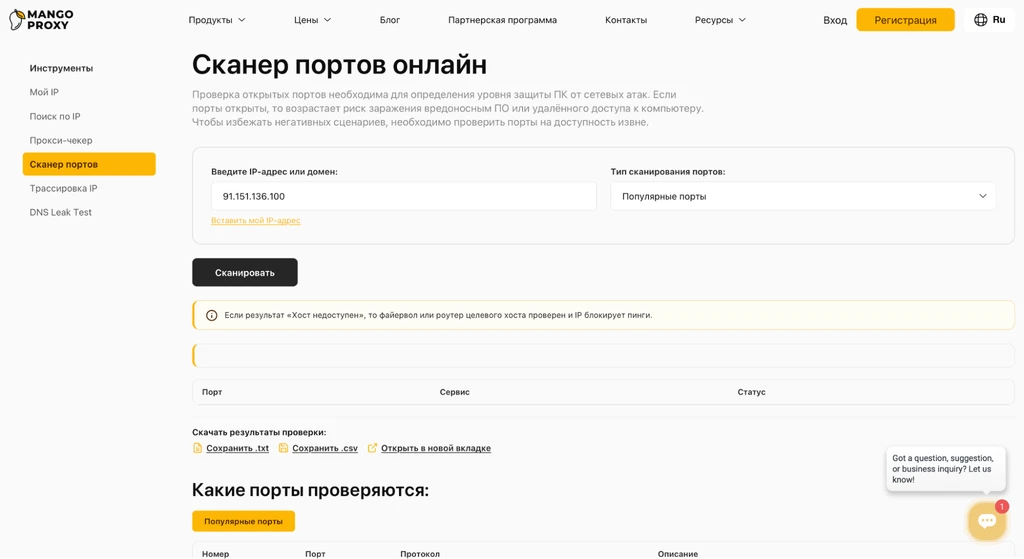Open the Контакты page
1024x559 pixels.
(626, 20)
